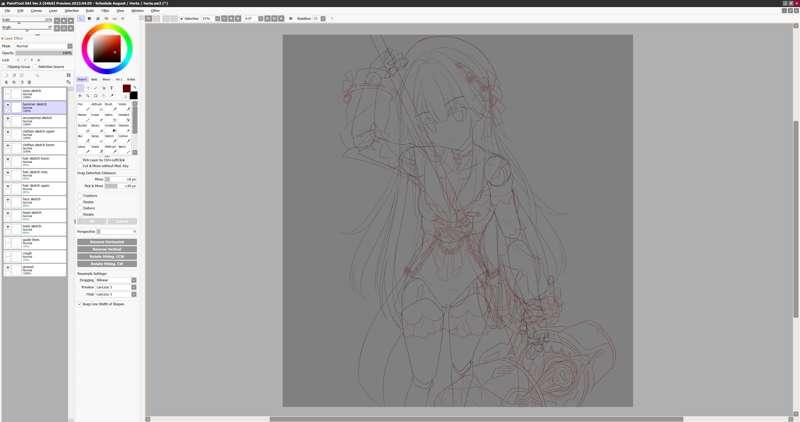Select the Zoom magnifier tool
This screenshot has height=422, width=800.
tap(88, 95)
